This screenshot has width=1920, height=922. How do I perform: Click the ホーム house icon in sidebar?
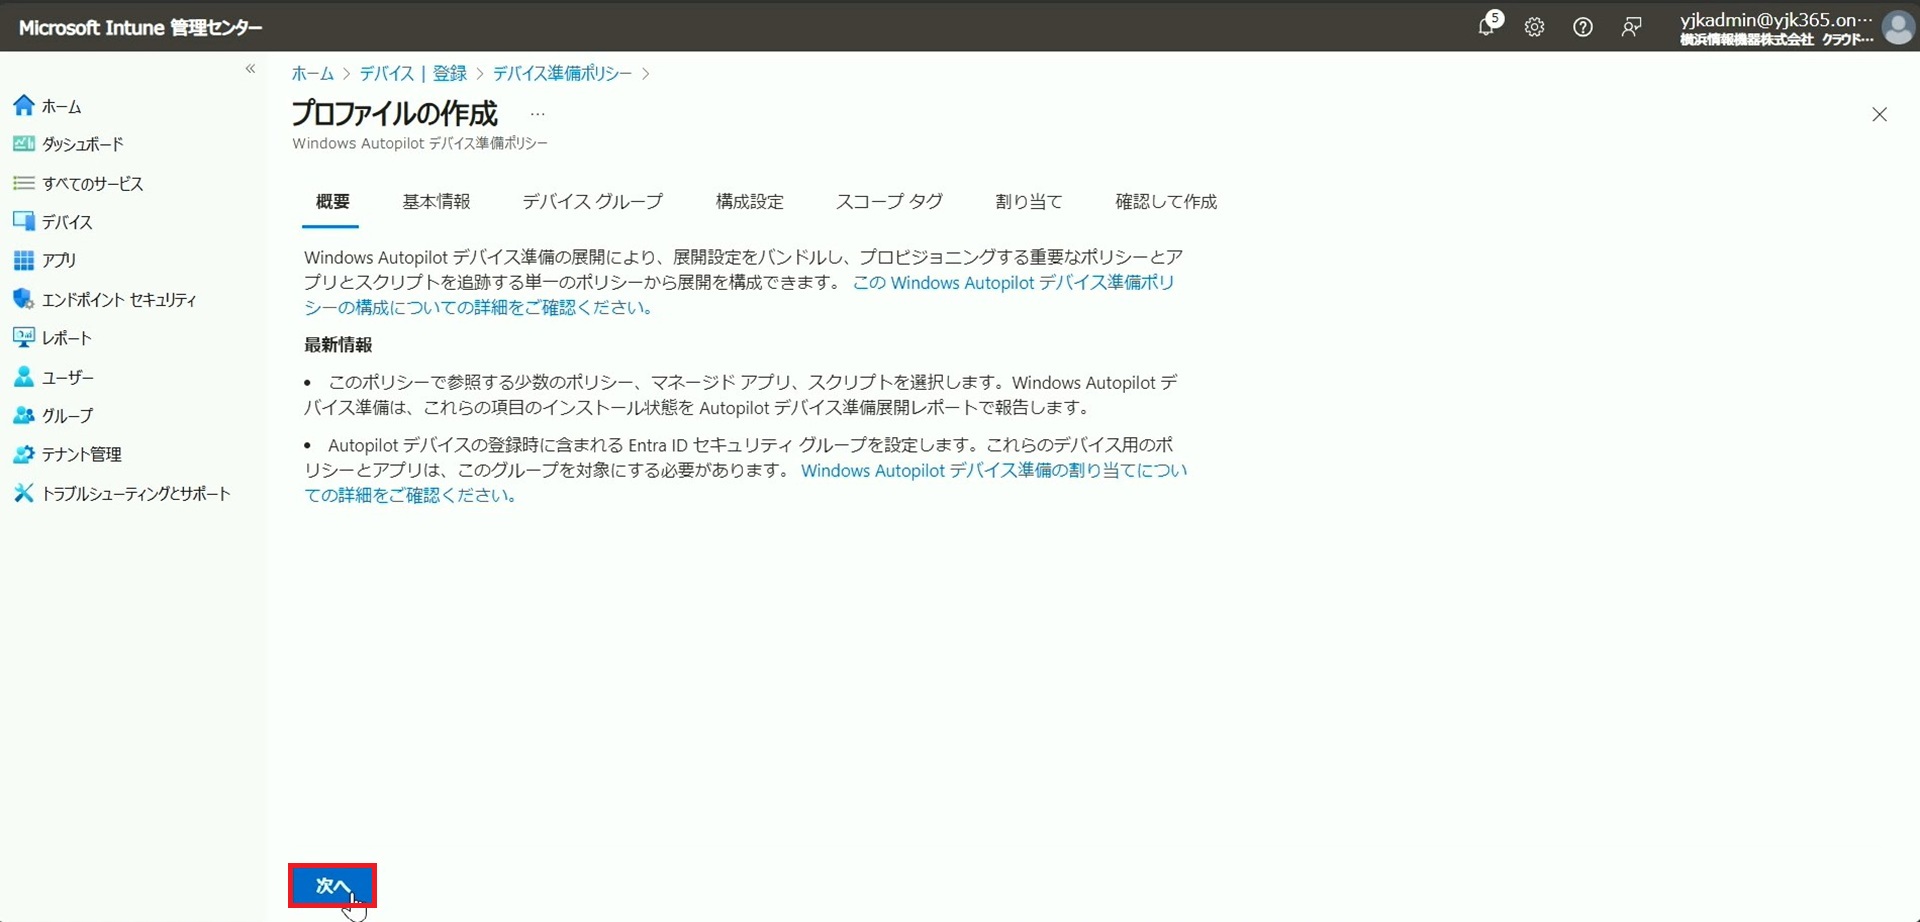[24, 105]
